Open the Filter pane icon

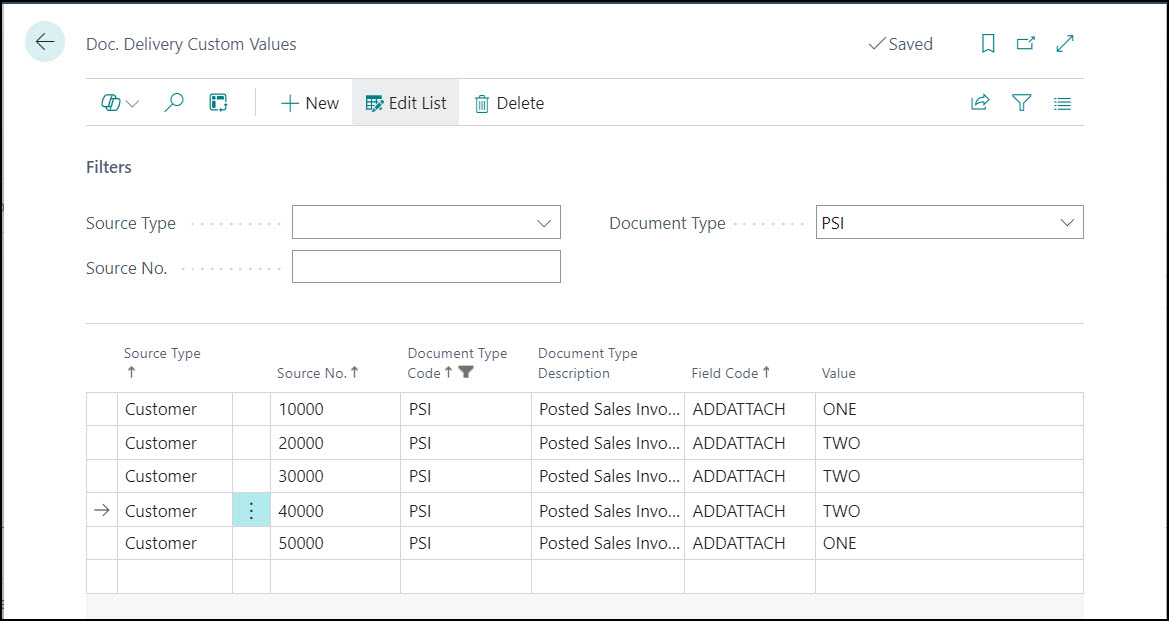(1021, 102)
